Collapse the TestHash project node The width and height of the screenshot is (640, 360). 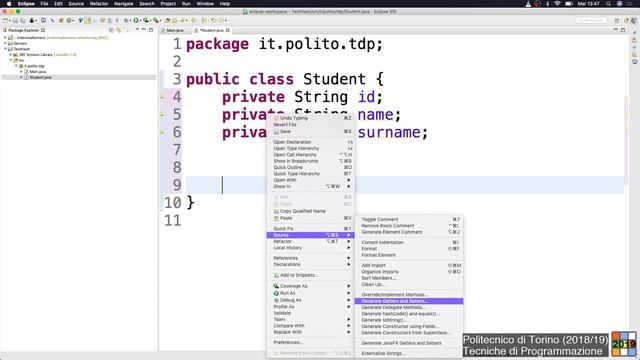click(x=5, y=49)
